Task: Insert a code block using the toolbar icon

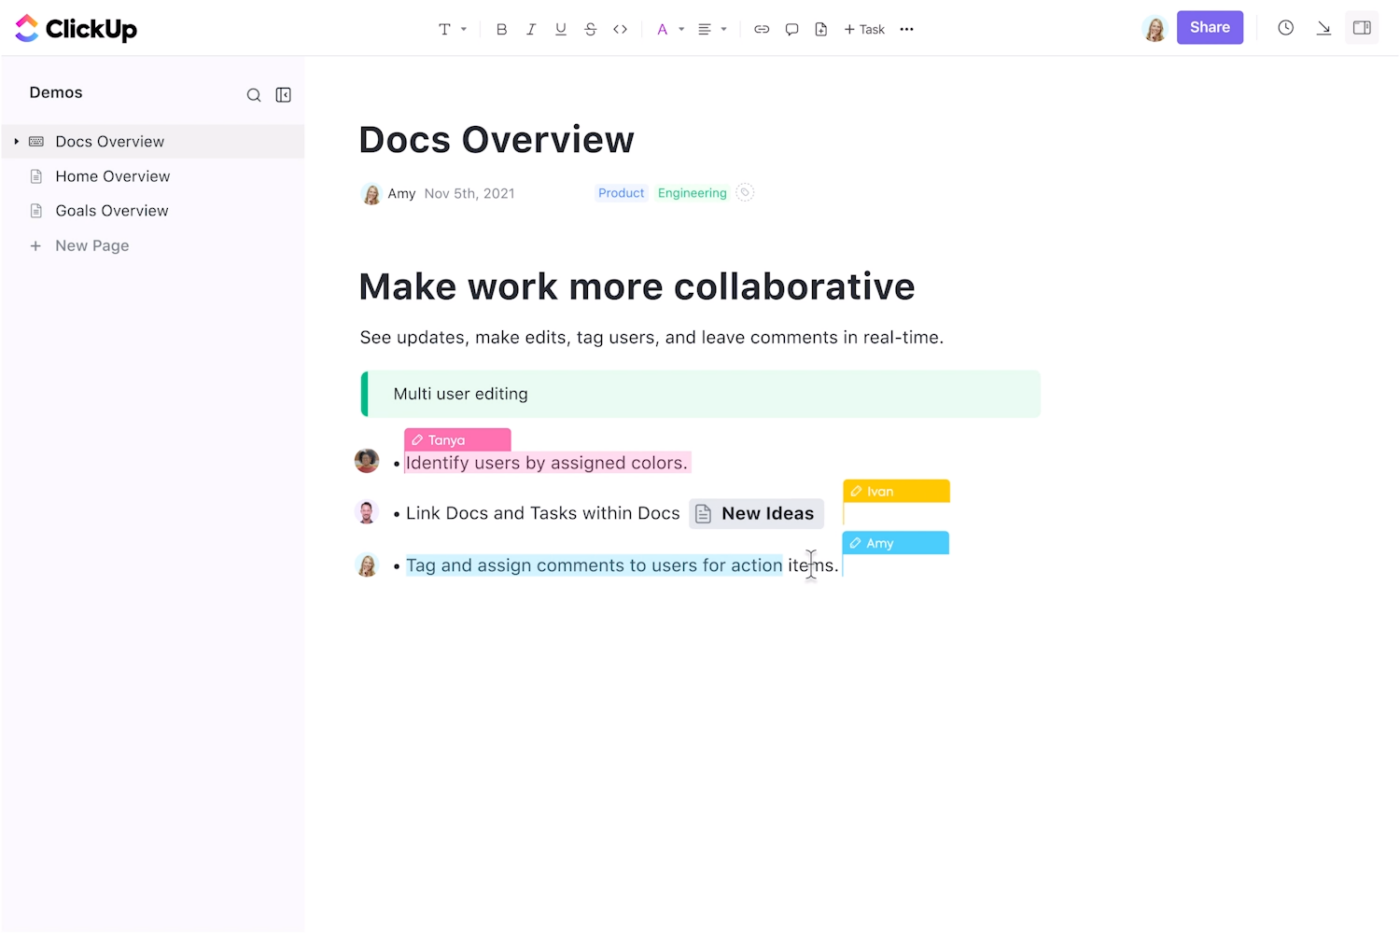Action: 620,29
